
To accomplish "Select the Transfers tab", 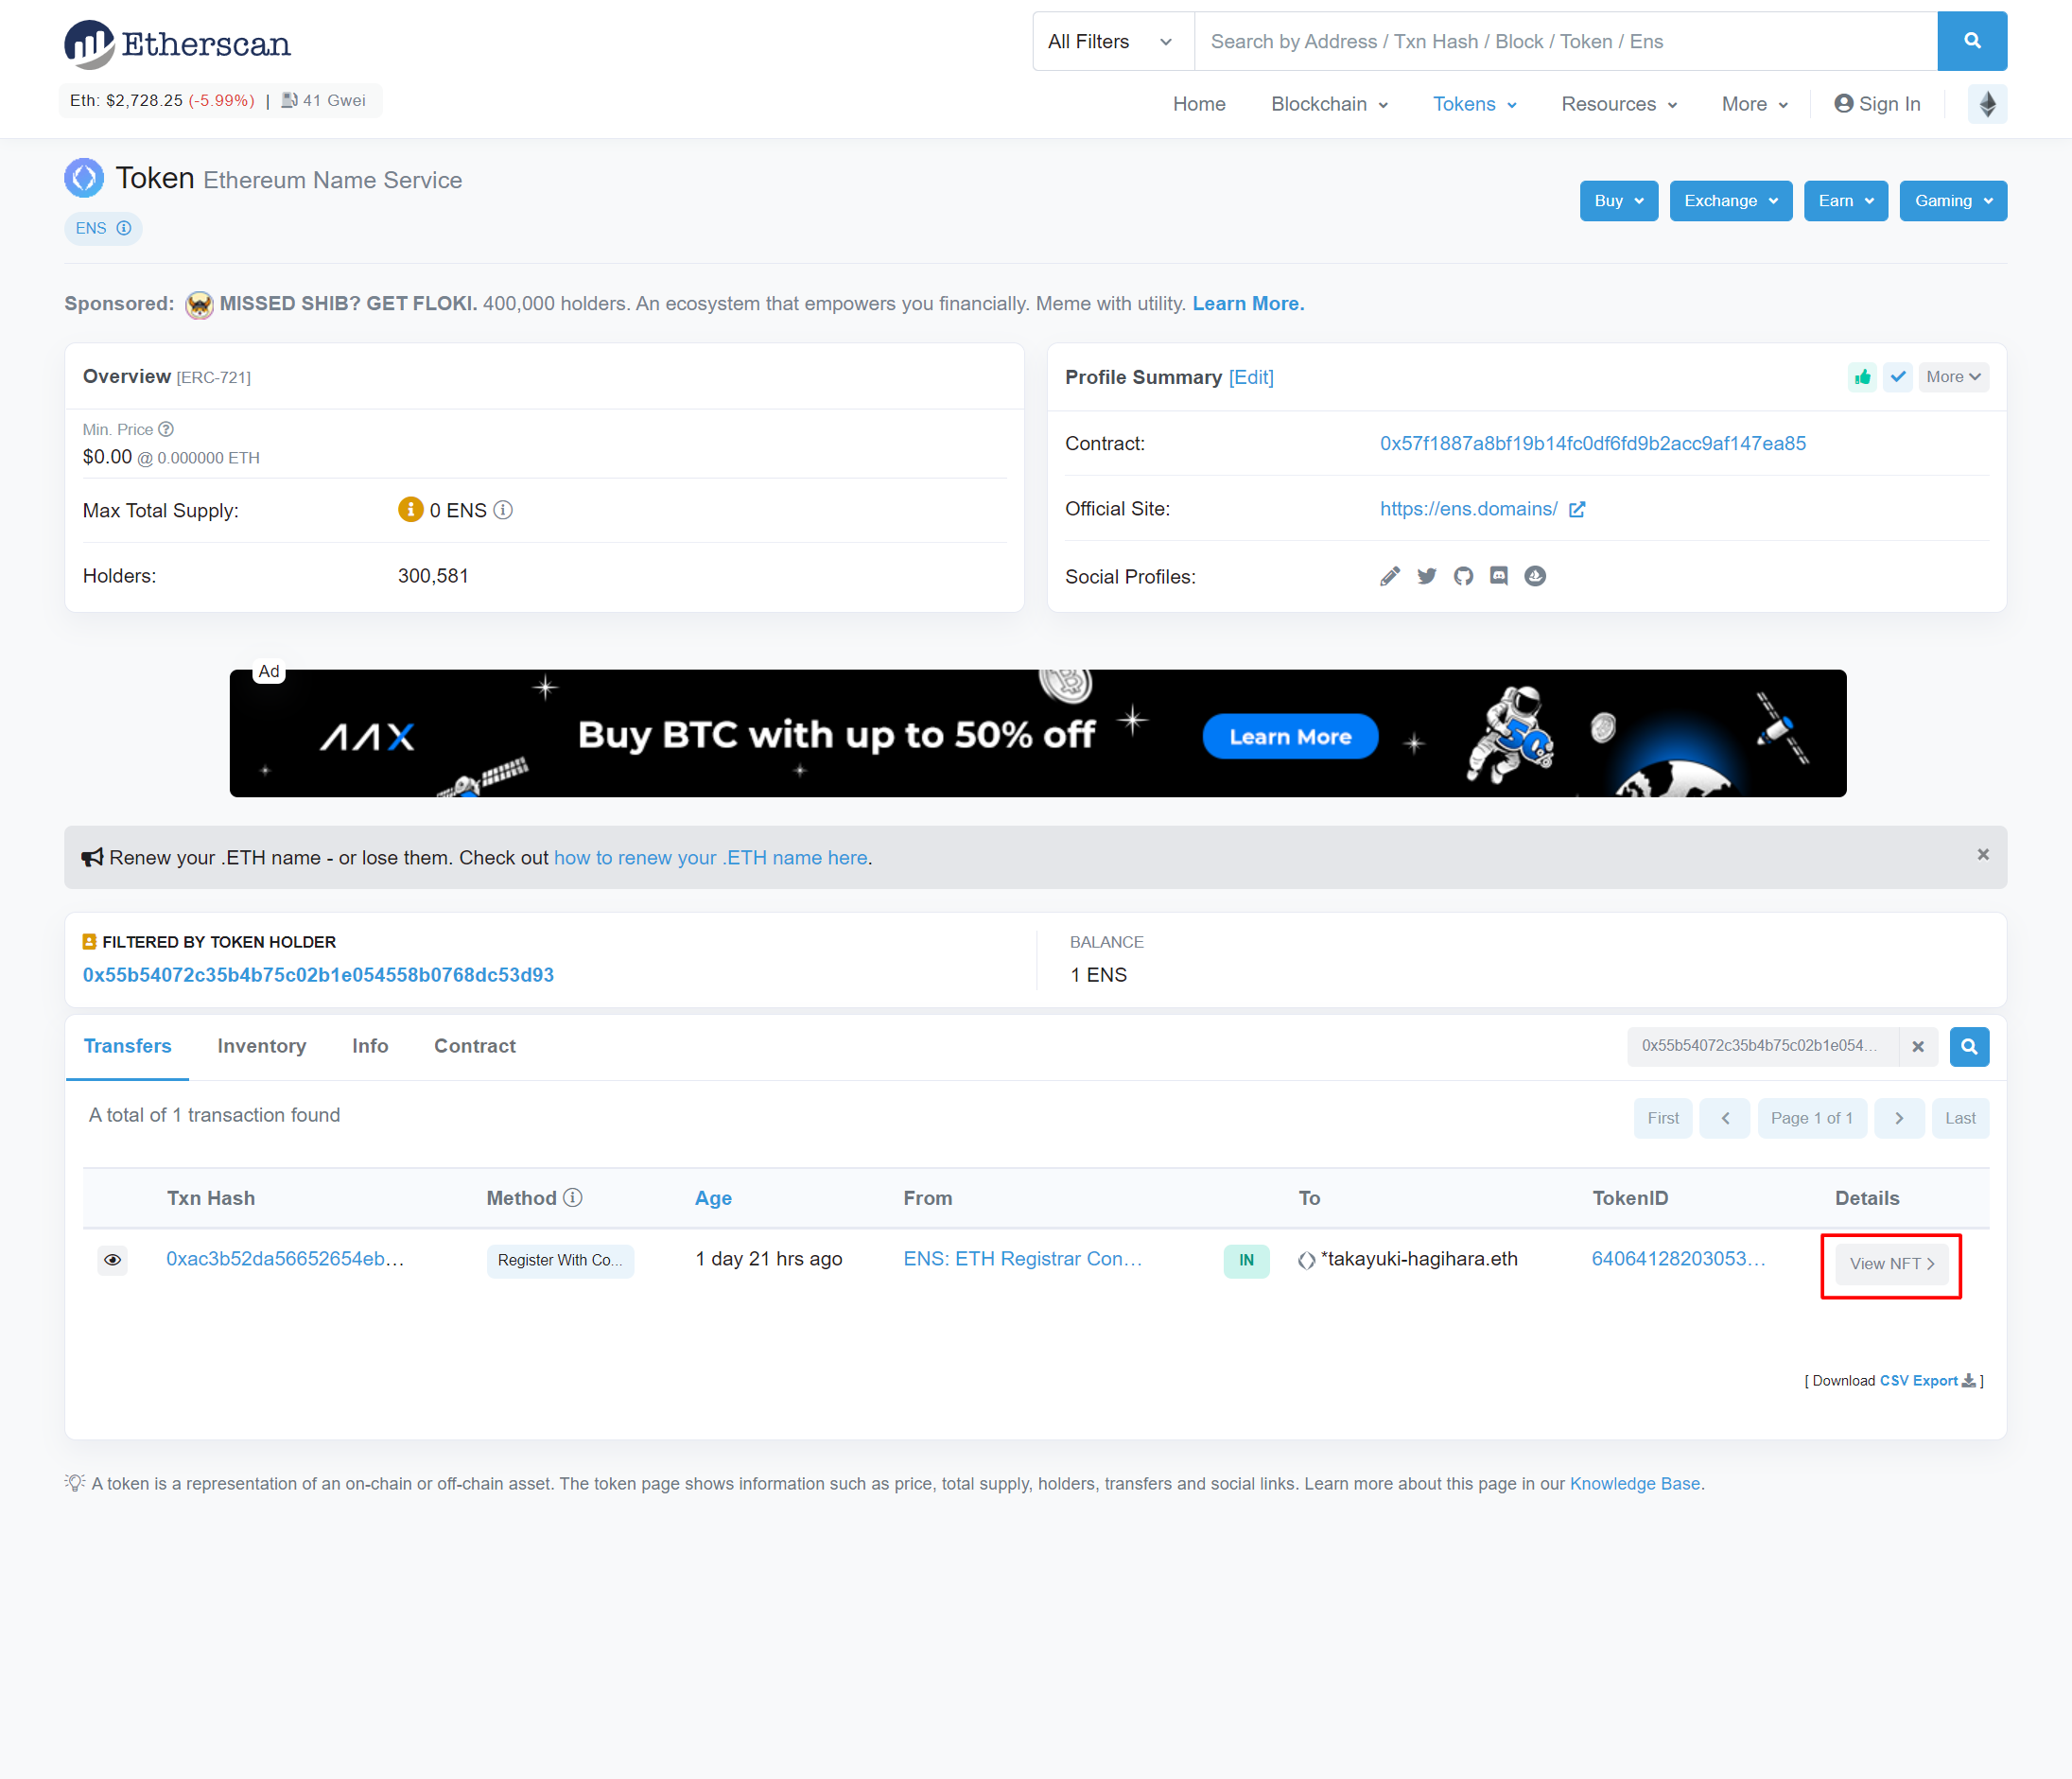I will click(x=127, y=1046).
